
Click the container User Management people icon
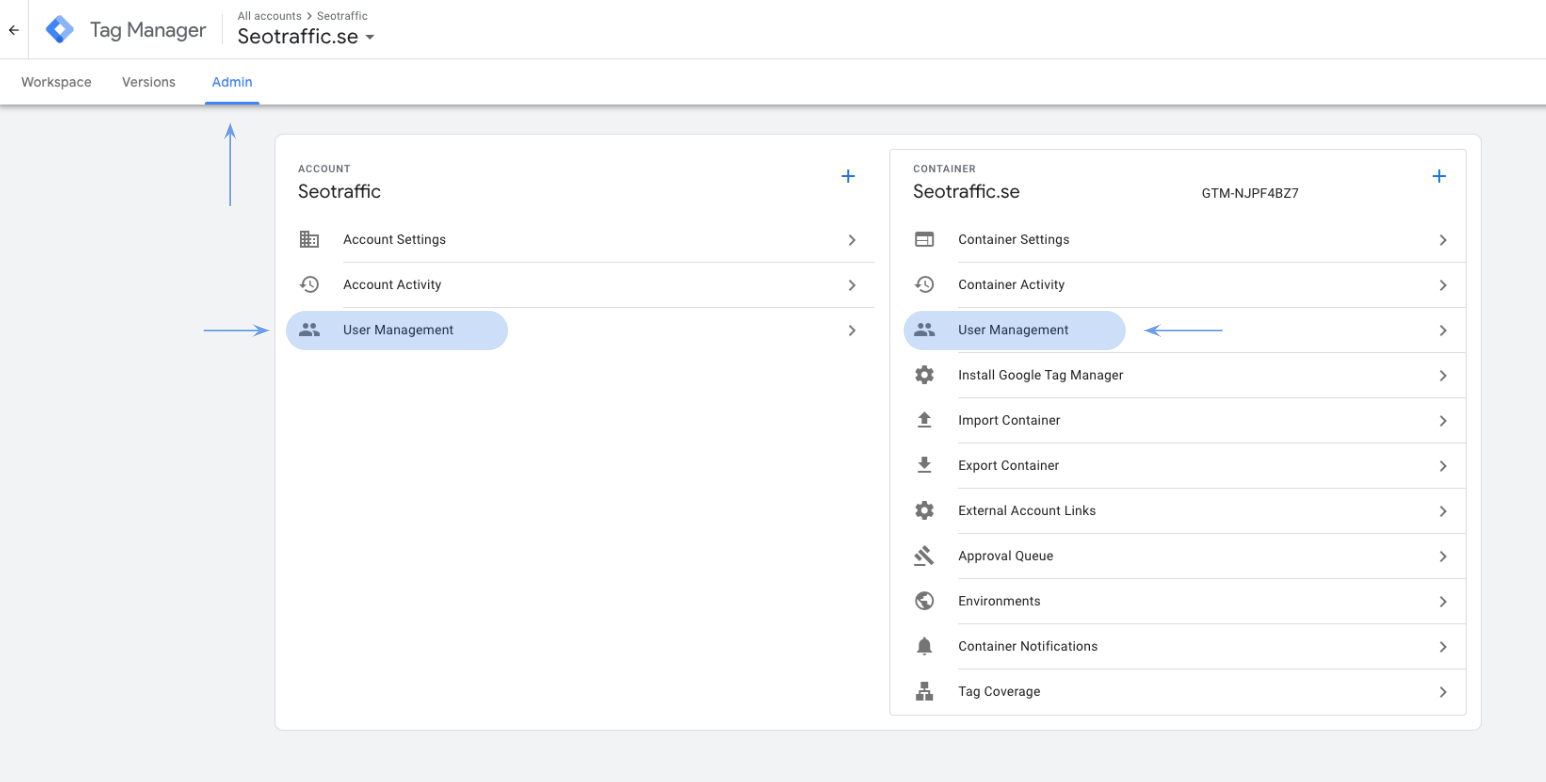point(924,330)
